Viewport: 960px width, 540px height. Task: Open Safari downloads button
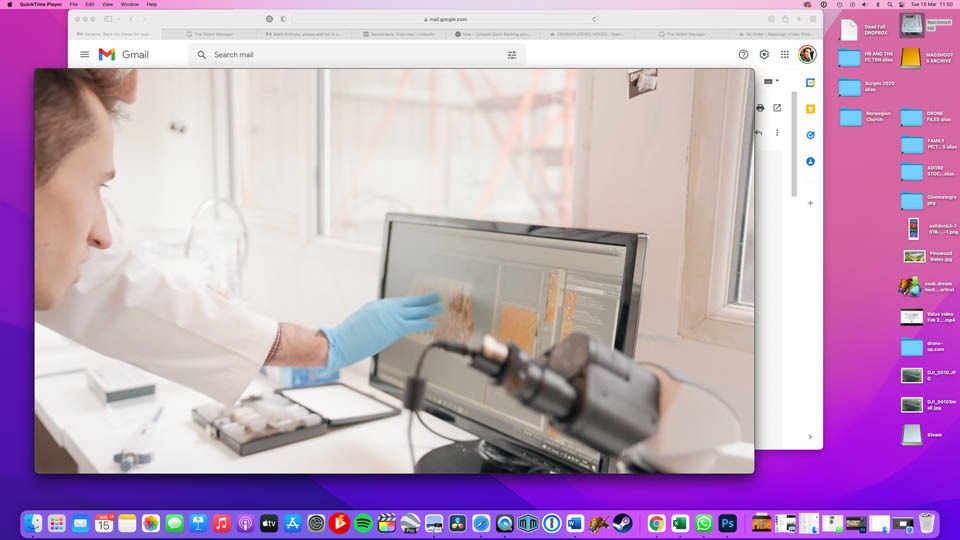(x=771, y=19)
